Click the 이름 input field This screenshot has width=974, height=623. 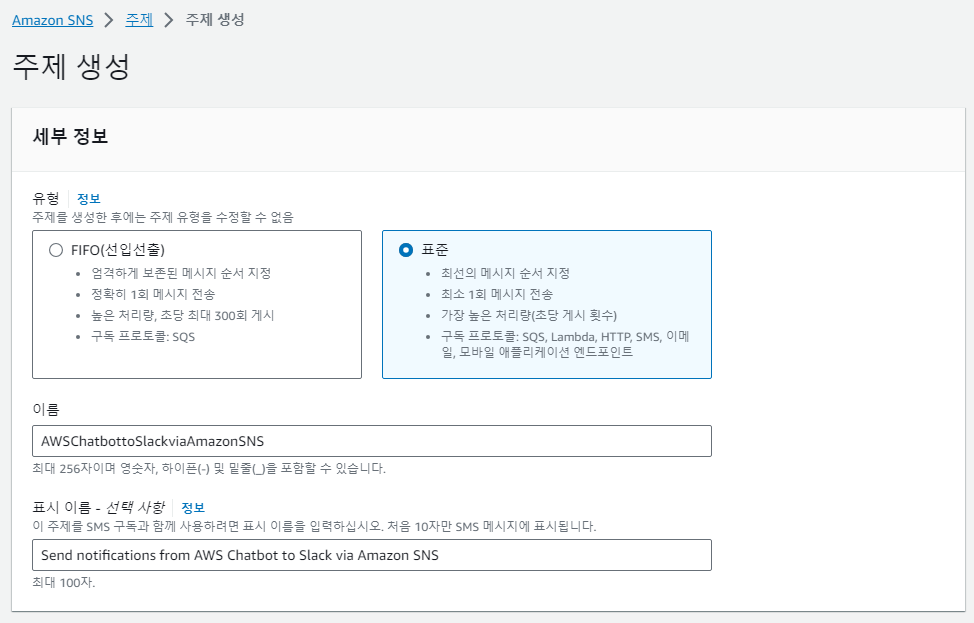click(371, 441)
